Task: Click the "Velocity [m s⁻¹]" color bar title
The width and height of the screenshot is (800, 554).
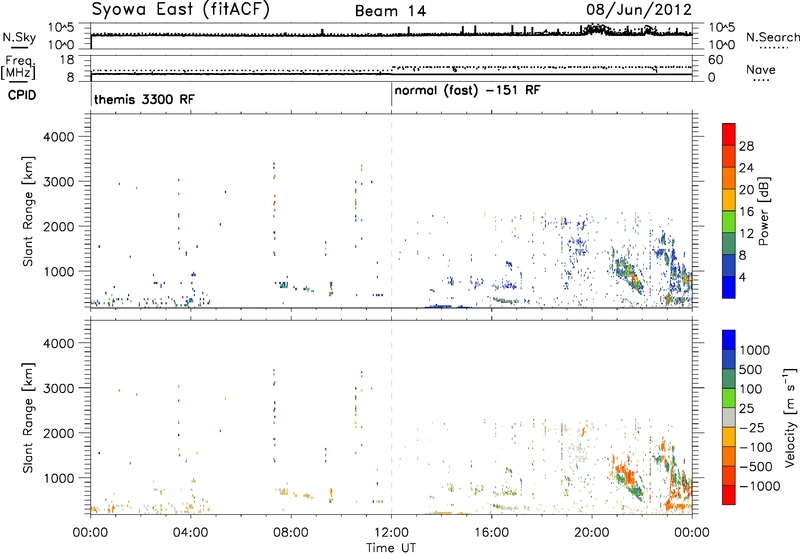Action: click(x=790, y=417)
